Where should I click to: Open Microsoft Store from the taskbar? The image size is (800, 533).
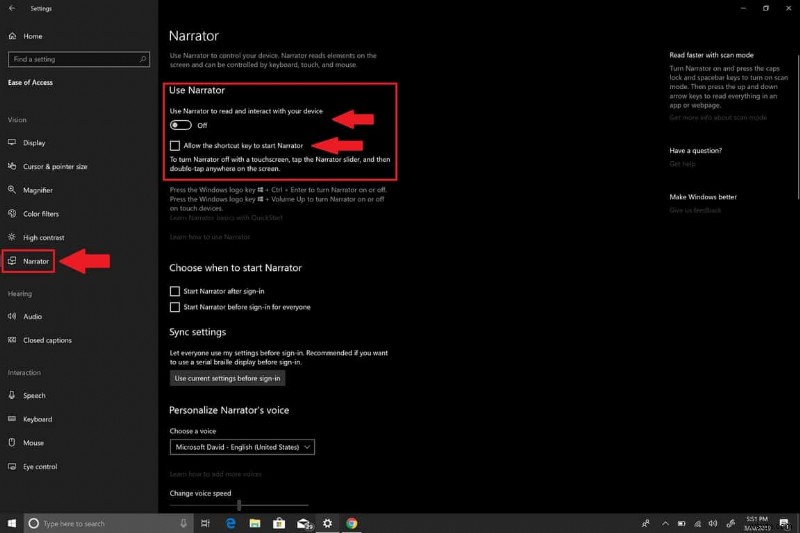(x=279, y=523)
